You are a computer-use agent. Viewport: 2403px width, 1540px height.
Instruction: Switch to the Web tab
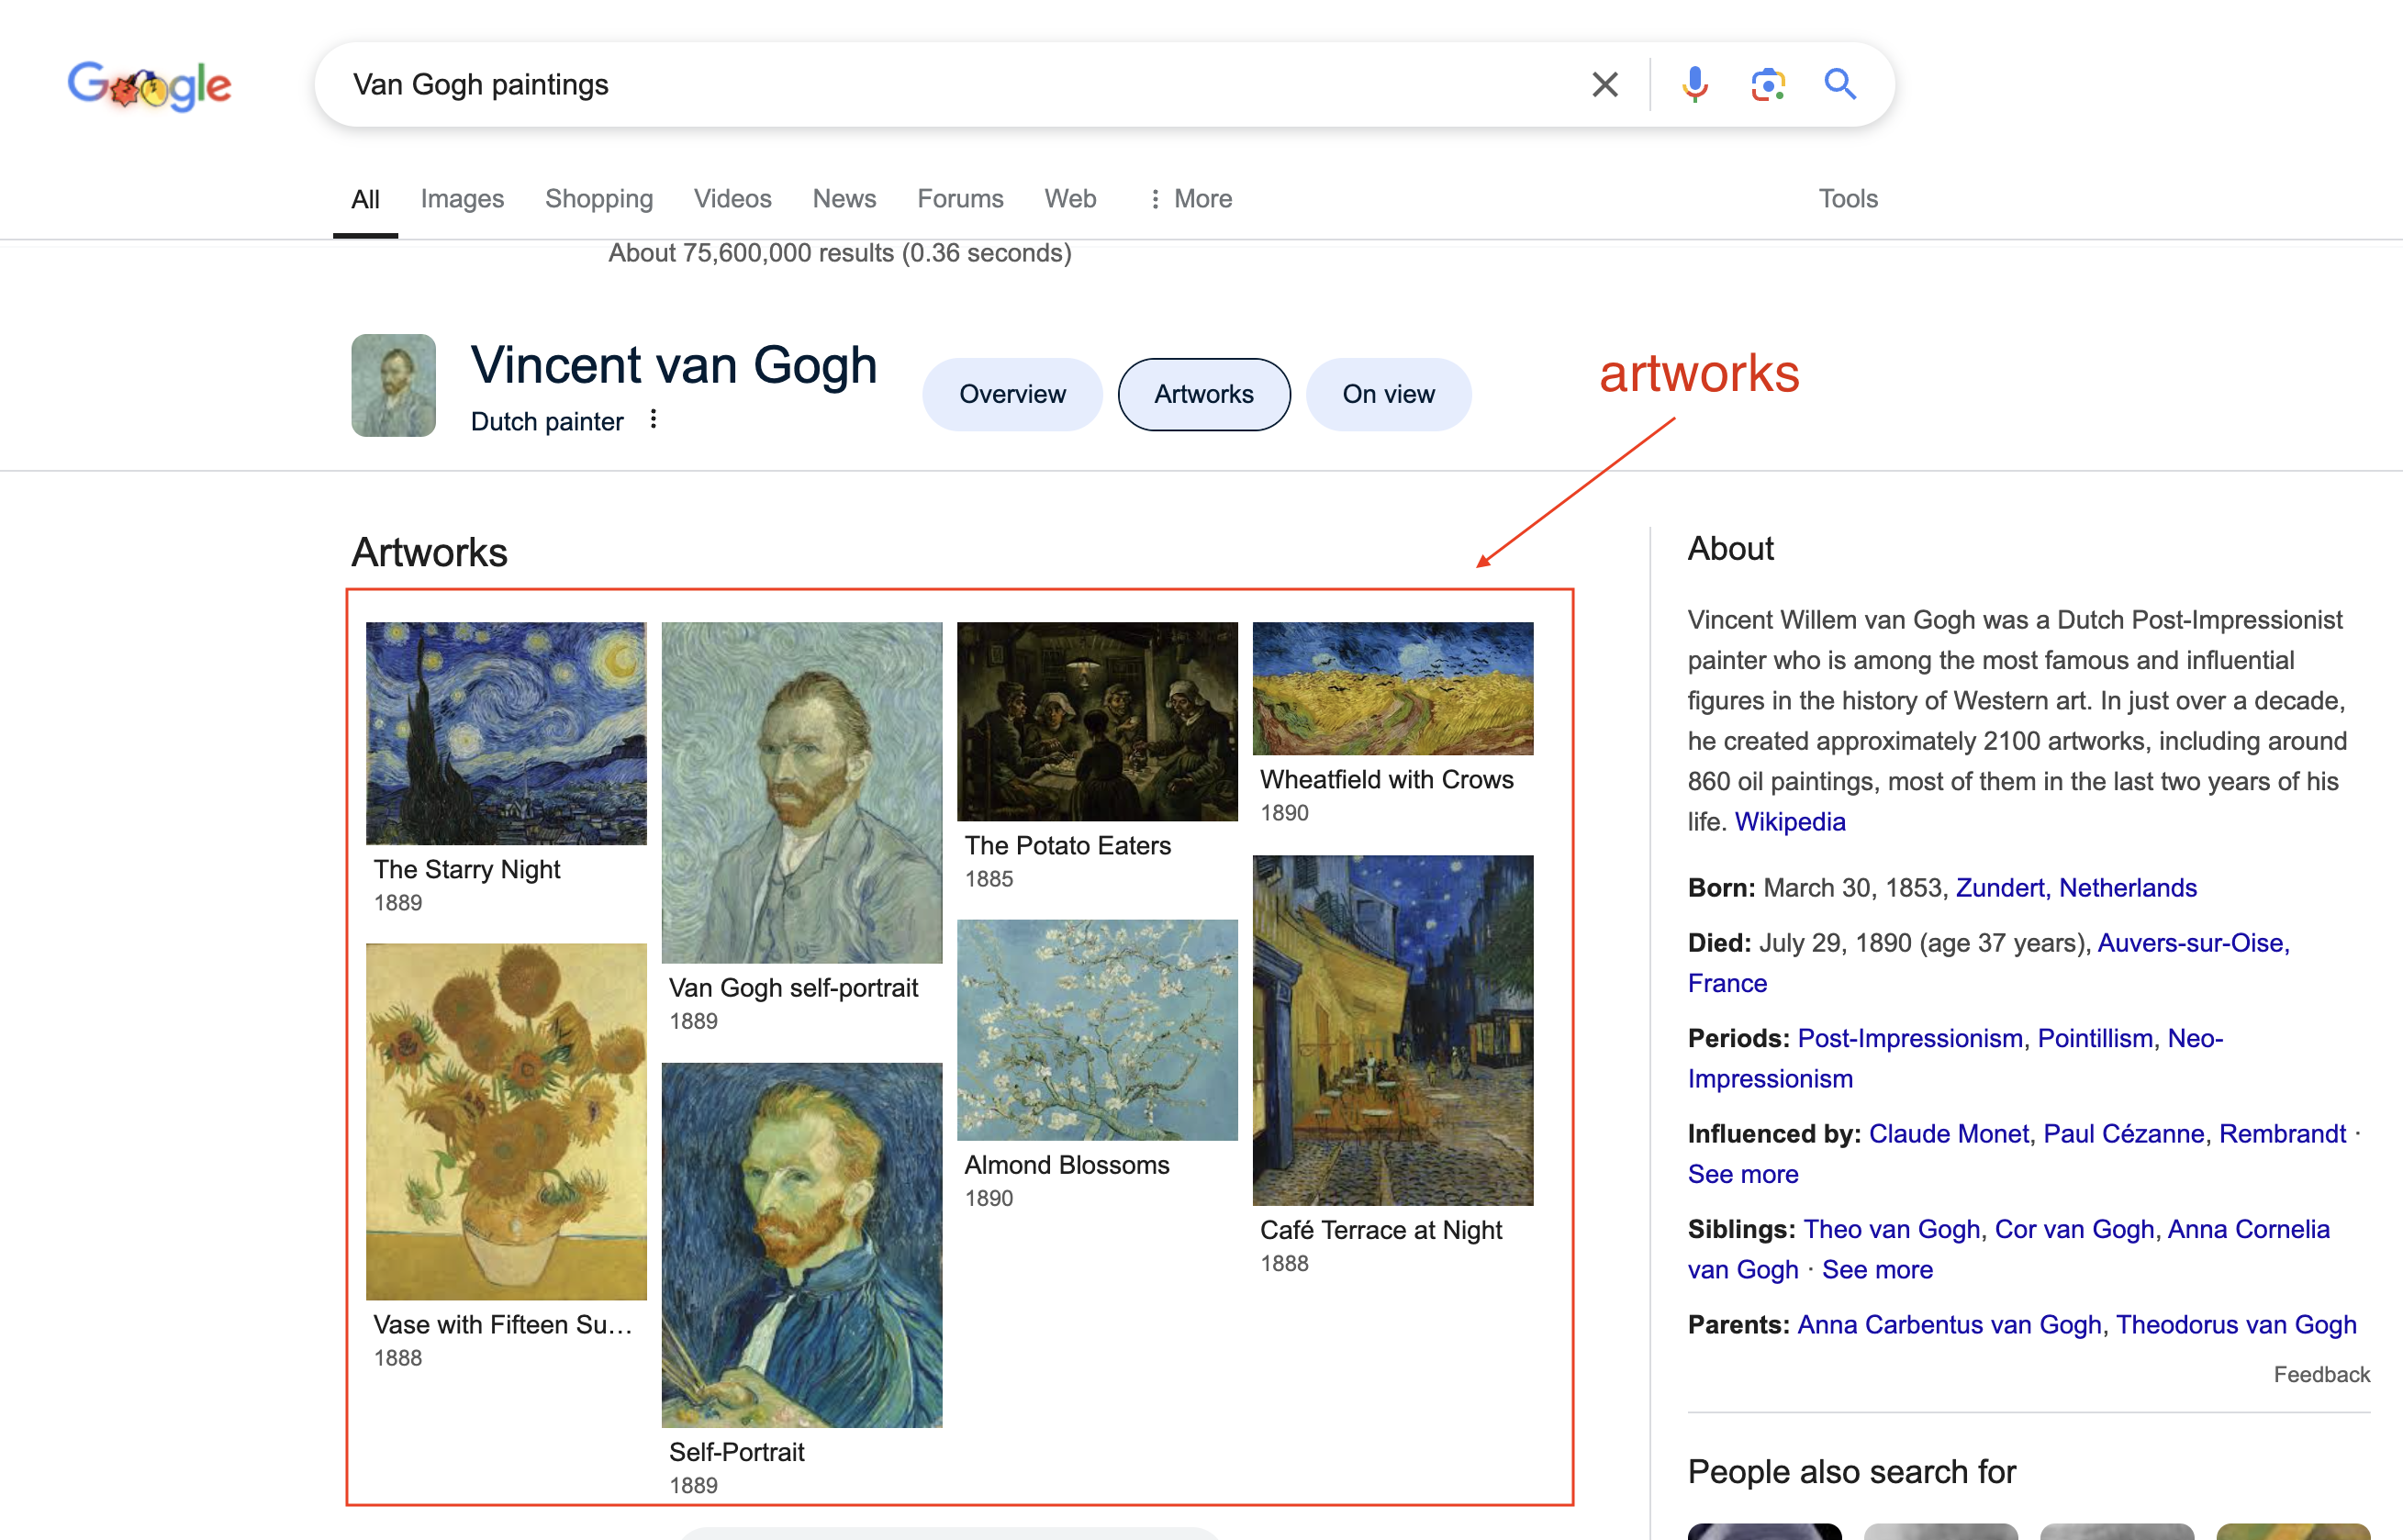point(1070,199)
